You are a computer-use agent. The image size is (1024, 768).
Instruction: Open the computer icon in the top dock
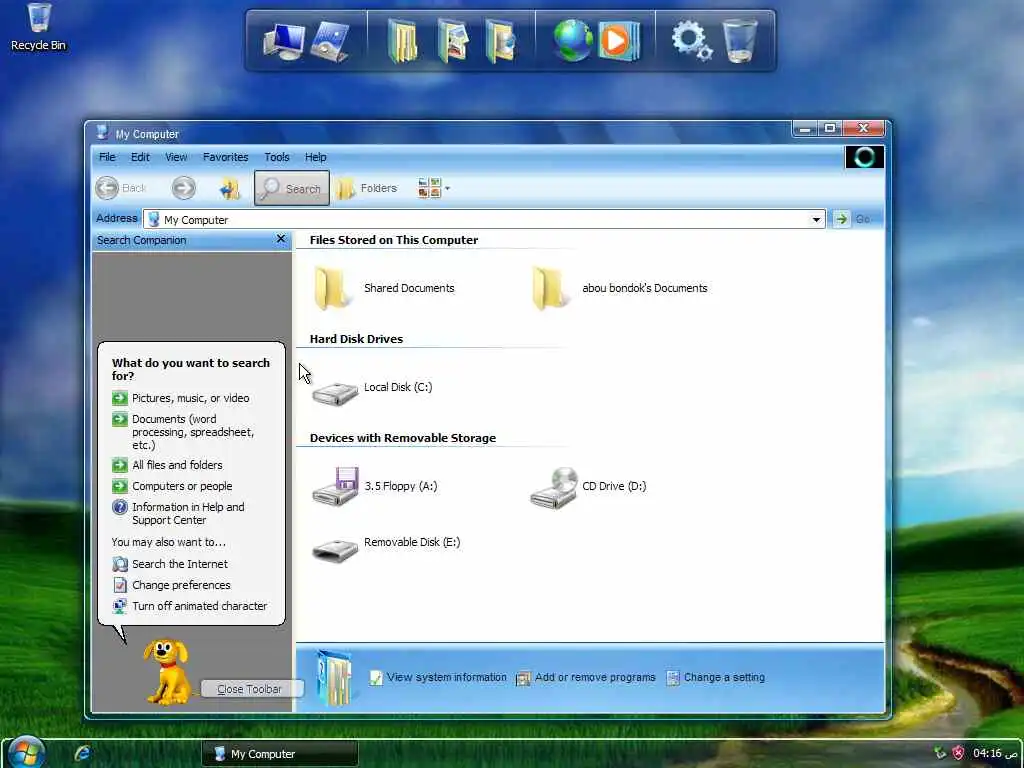(284, 42)
